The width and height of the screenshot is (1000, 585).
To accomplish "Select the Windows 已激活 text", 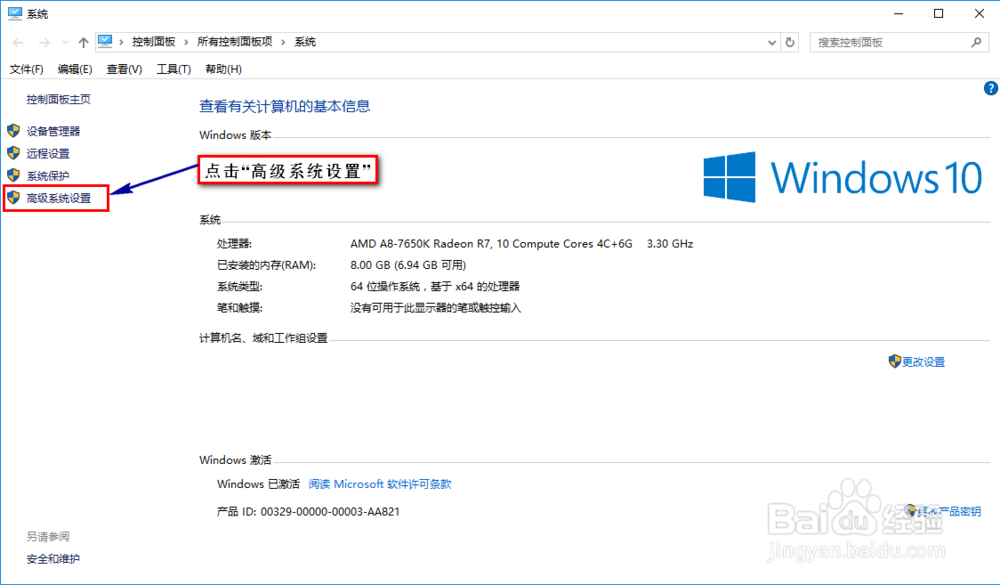I will tap(258, 484).
